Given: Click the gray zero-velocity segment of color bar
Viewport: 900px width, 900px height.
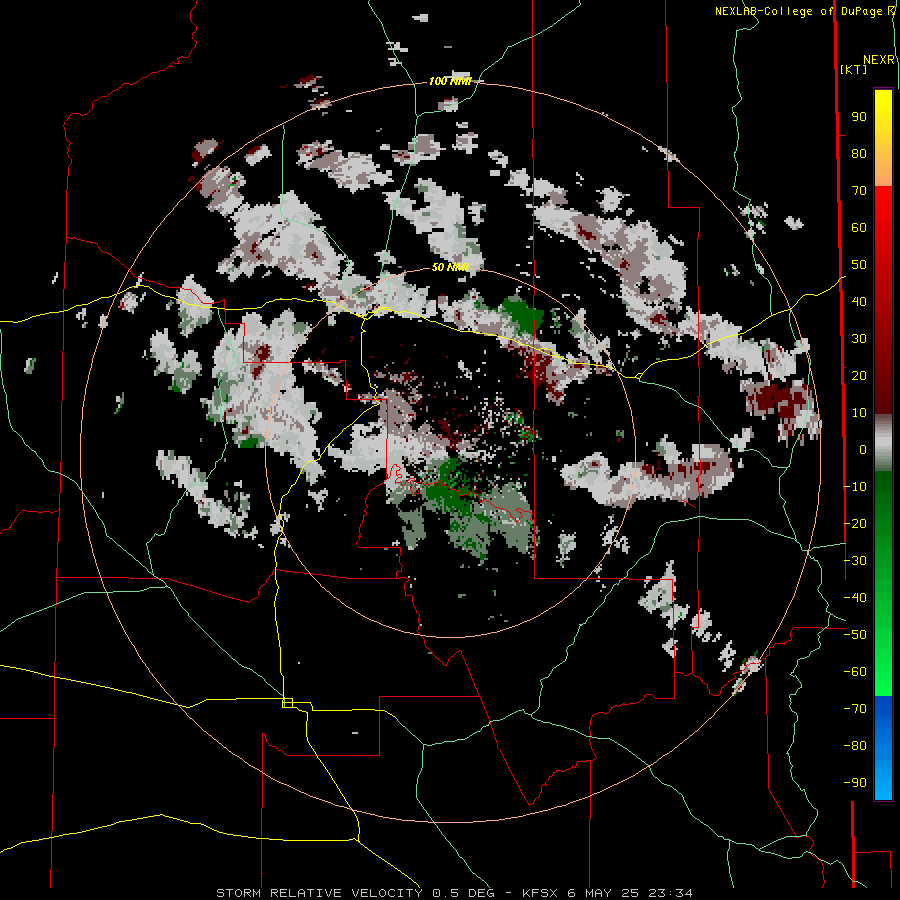Looking at the screenshot, I should [x=883, y=443].
